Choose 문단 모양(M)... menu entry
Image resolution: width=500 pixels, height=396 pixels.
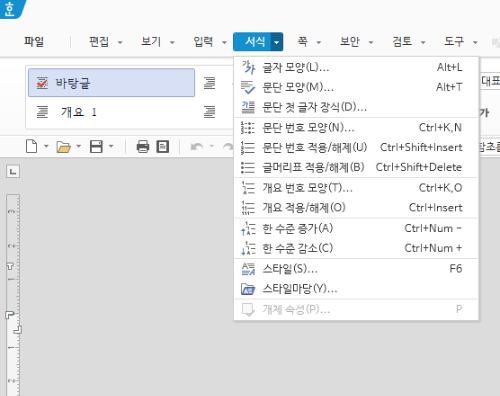point(356,87)
